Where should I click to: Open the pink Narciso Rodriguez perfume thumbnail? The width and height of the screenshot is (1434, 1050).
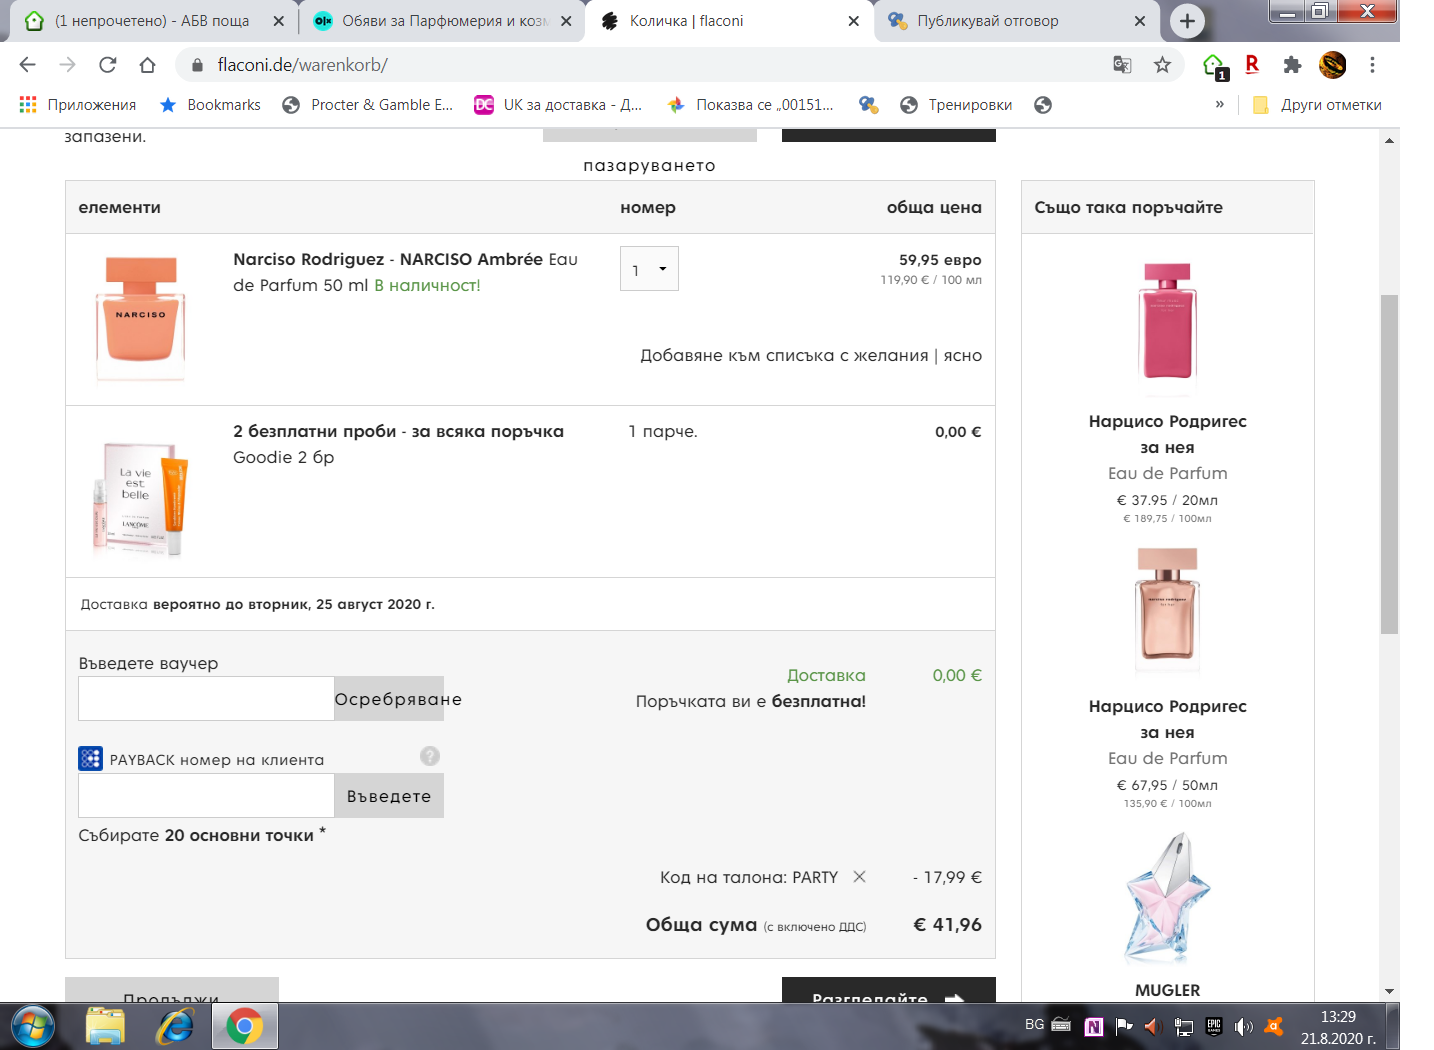click(x=1167, y=321)
